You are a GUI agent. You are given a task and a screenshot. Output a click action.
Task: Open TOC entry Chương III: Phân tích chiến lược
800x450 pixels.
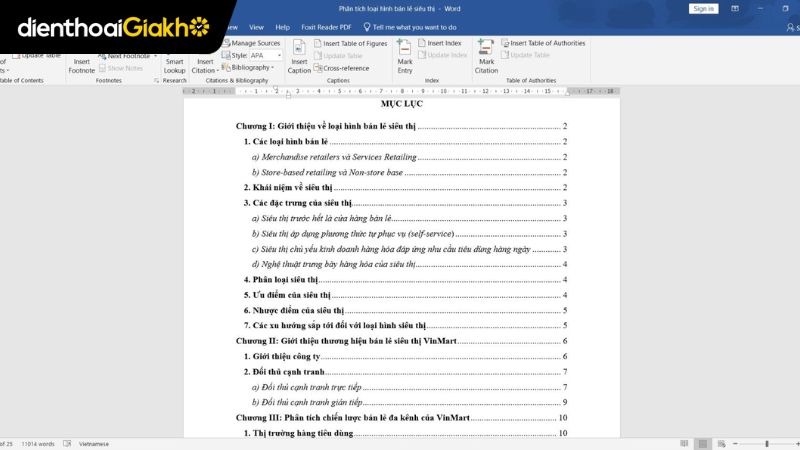pos(402,417)
